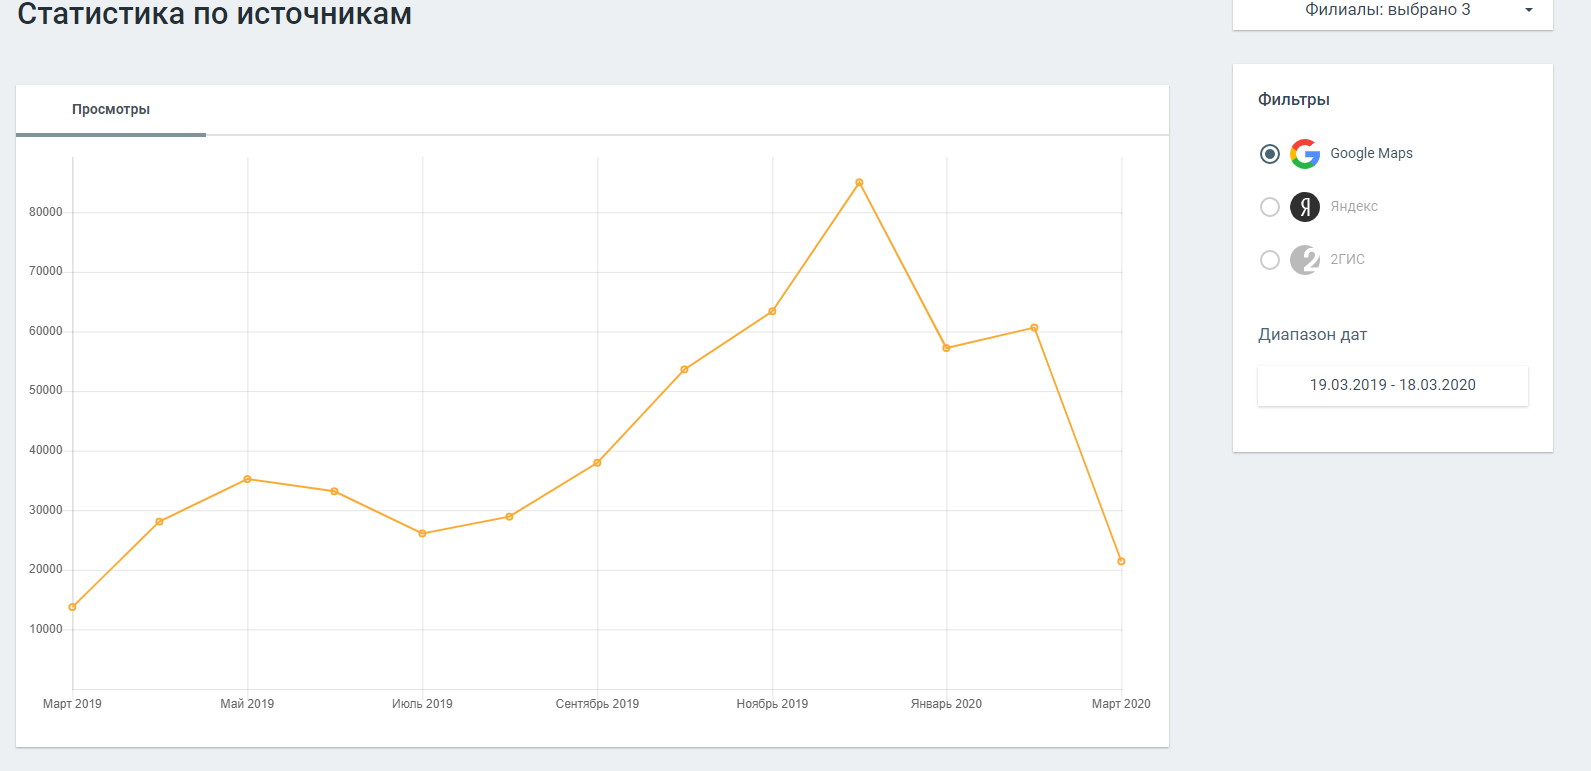The image size is (1591, 771).
Task: Open the date range field 19.03.2019 - 18.03.2020
Action: 1392,385
